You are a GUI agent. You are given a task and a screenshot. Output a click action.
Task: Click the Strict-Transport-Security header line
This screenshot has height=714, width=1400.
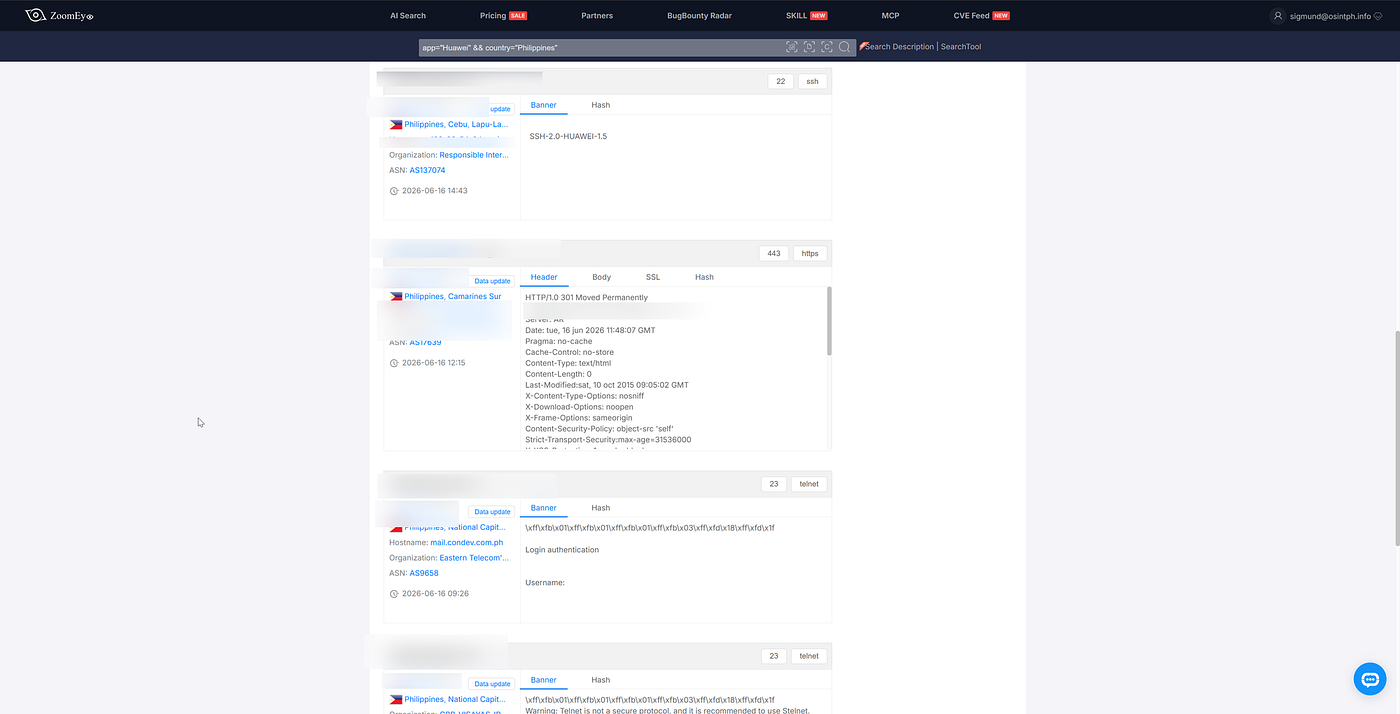point(608,440)
